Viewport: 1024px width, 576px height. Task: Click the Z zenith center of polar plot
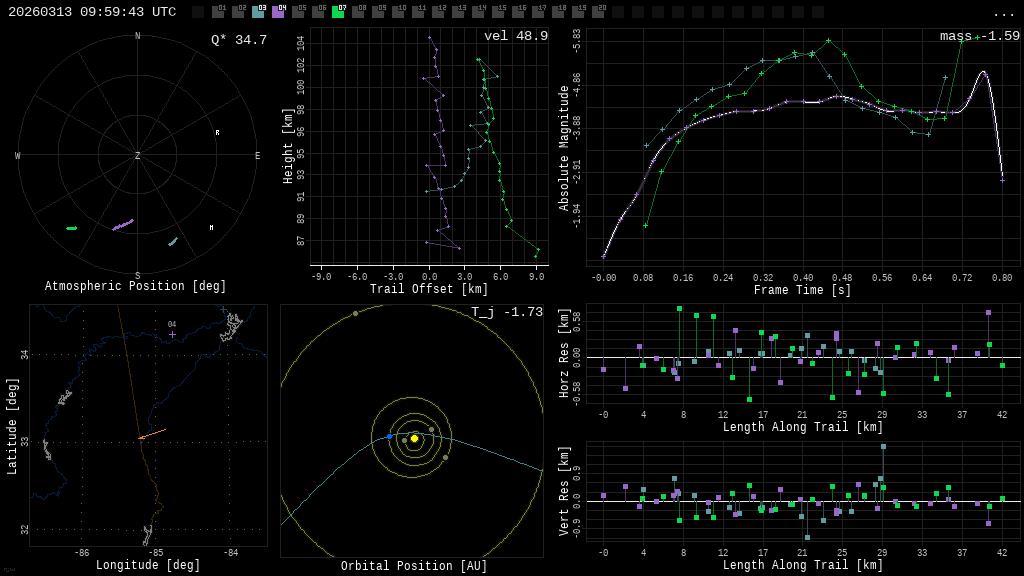[x=138, y=156]
